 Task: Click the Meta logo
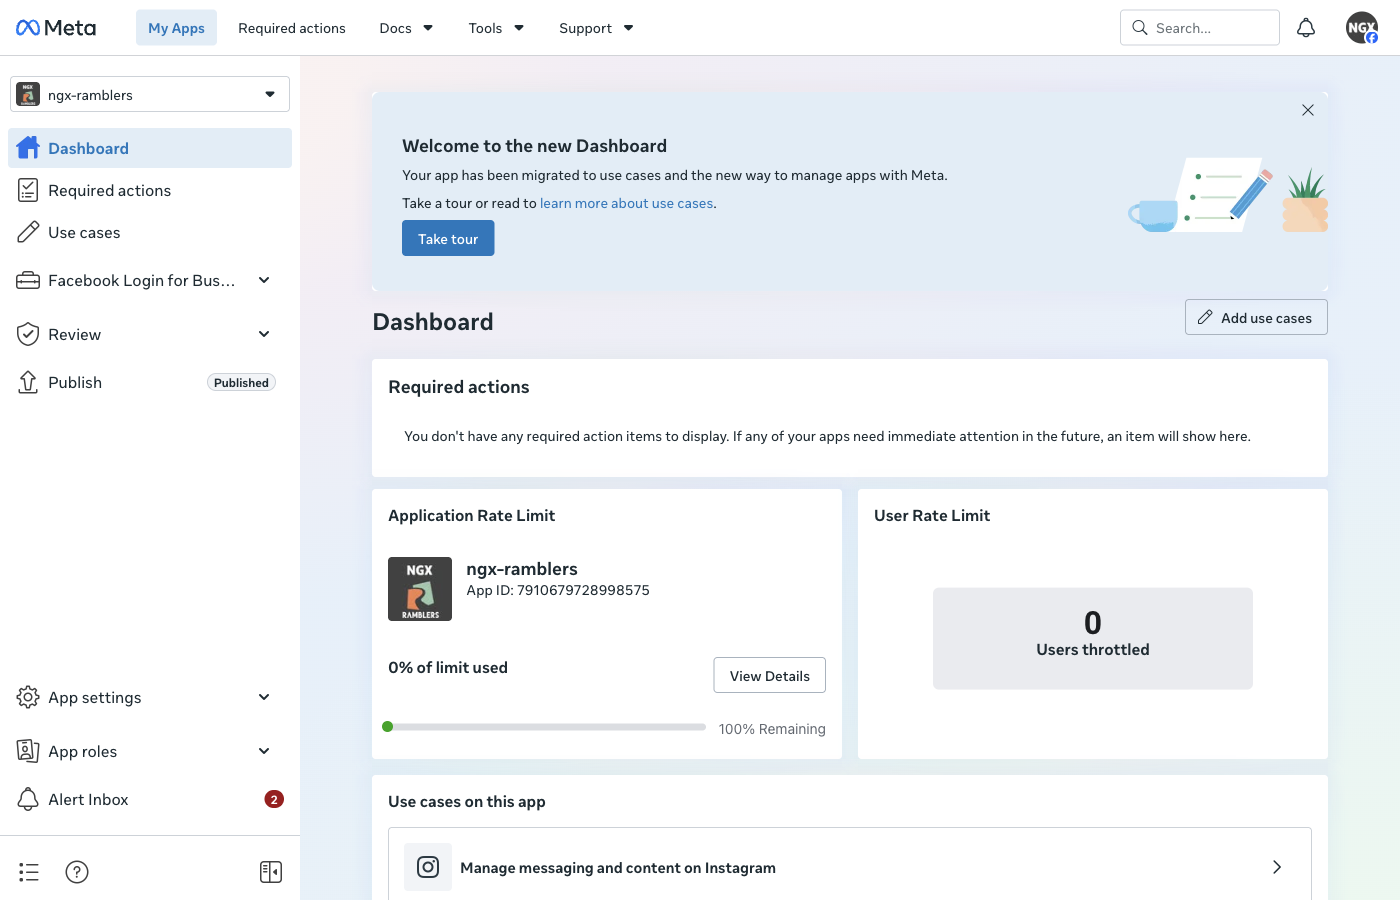pyautogui.click(x=56, y=28)
